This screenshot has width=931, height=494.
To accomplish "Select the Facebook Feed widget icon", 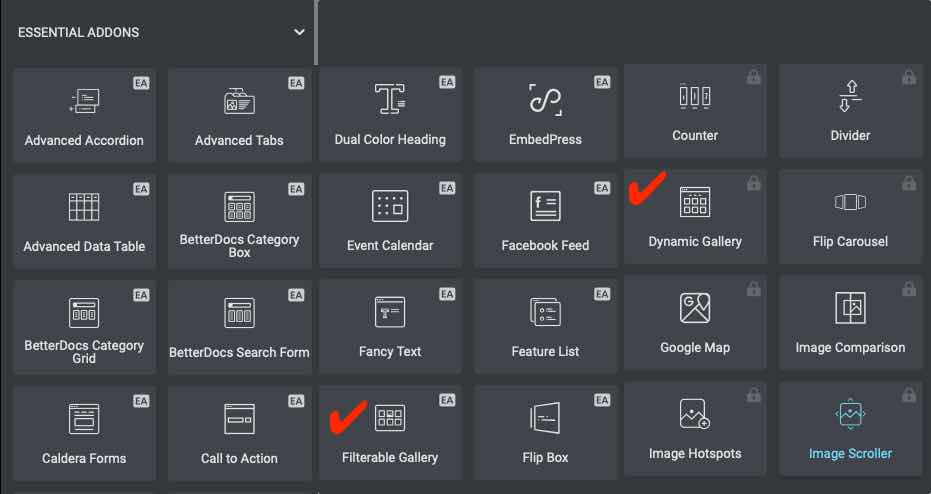I will 545,206.
